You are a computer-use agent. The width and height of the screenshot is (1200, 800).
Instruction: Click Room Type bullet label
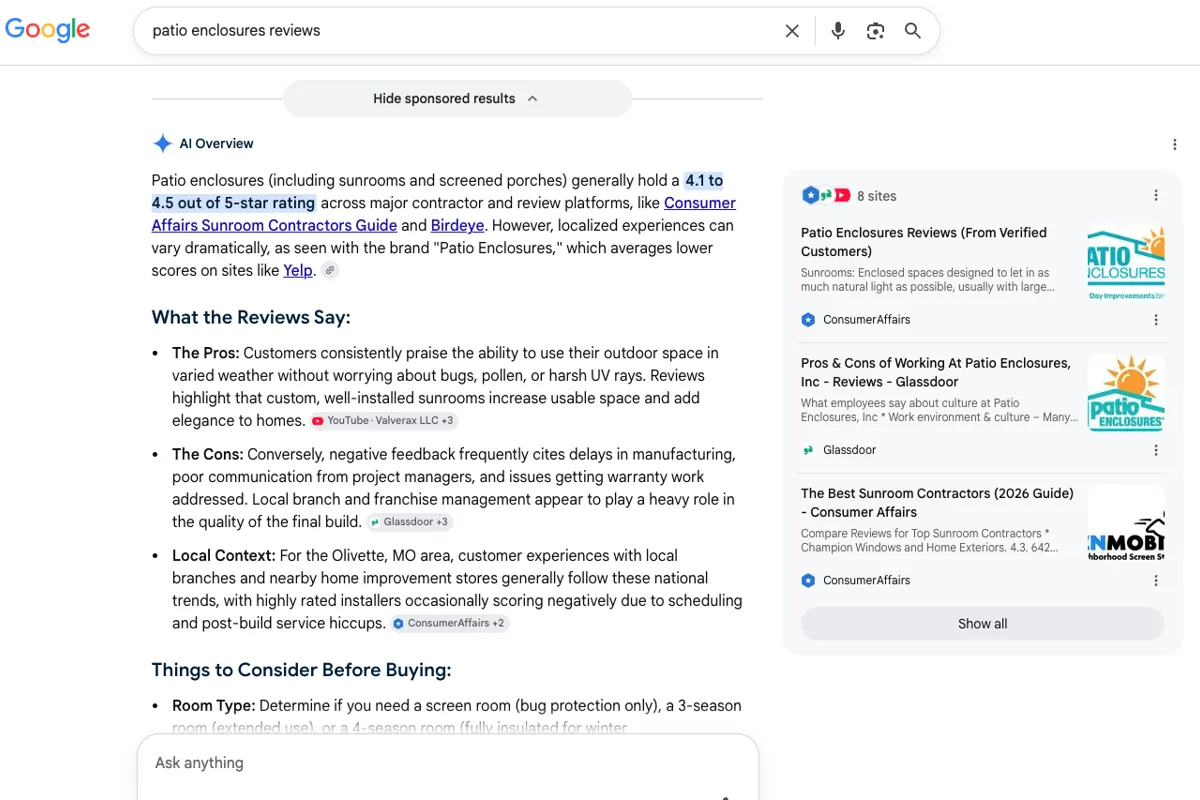click(213, 705)
